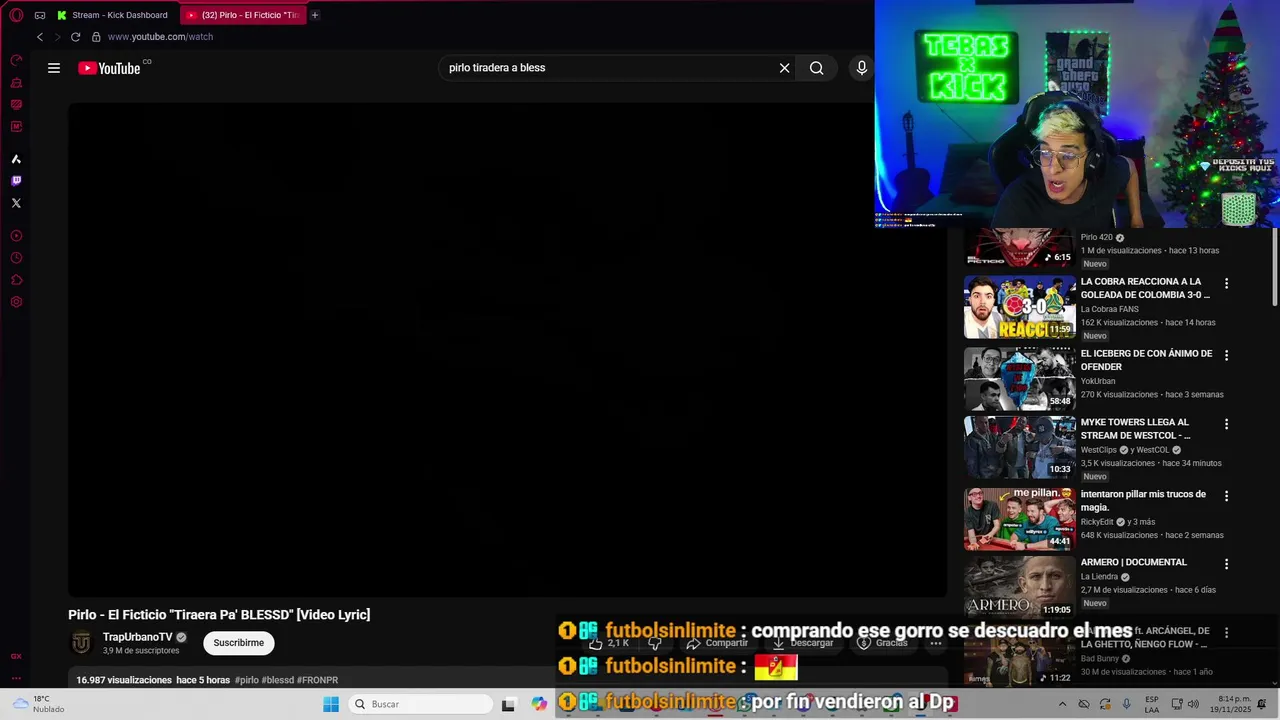Open 'EL ICEBERG DE CON ÁNIMO DE OFENDER' title
The width and height of the screenshot is (1280, 720).
pyautogui.click(x=1146, y=360)
